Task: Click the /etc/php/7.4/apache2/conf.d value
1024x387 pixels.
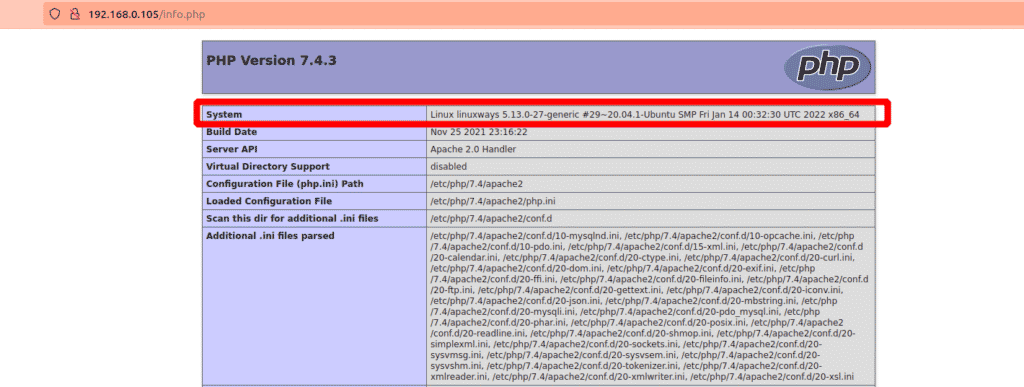Action: click(x=492, y=218)
